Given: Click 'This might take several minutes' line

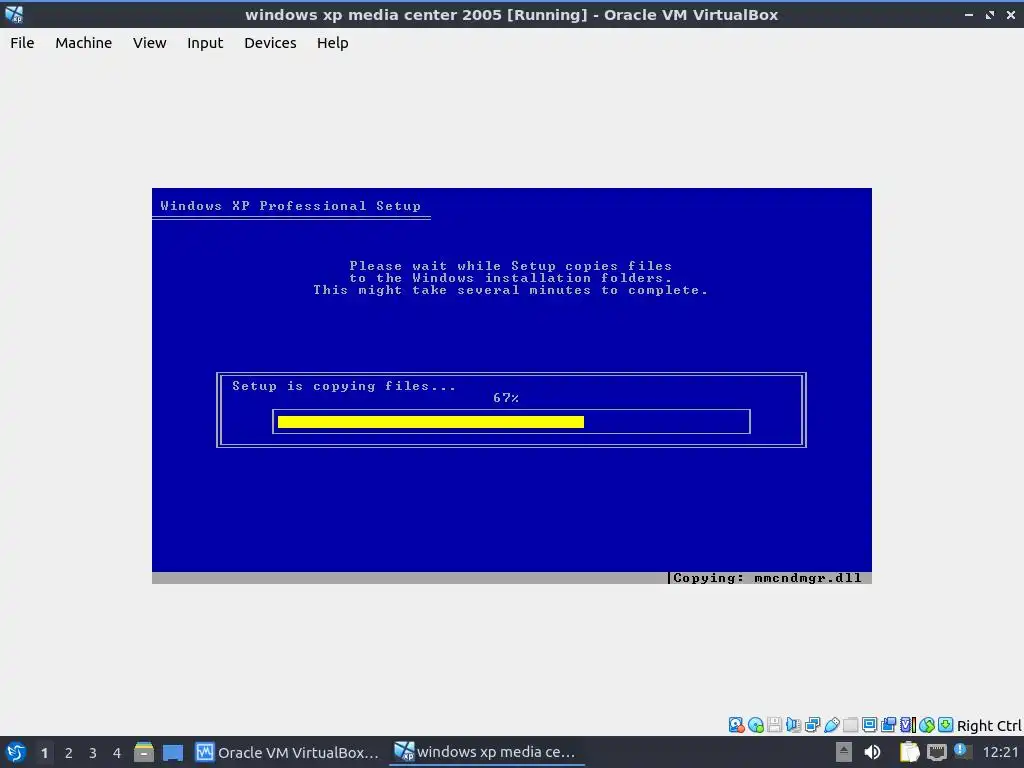Looking at the screenshot, I should (510, 290).
